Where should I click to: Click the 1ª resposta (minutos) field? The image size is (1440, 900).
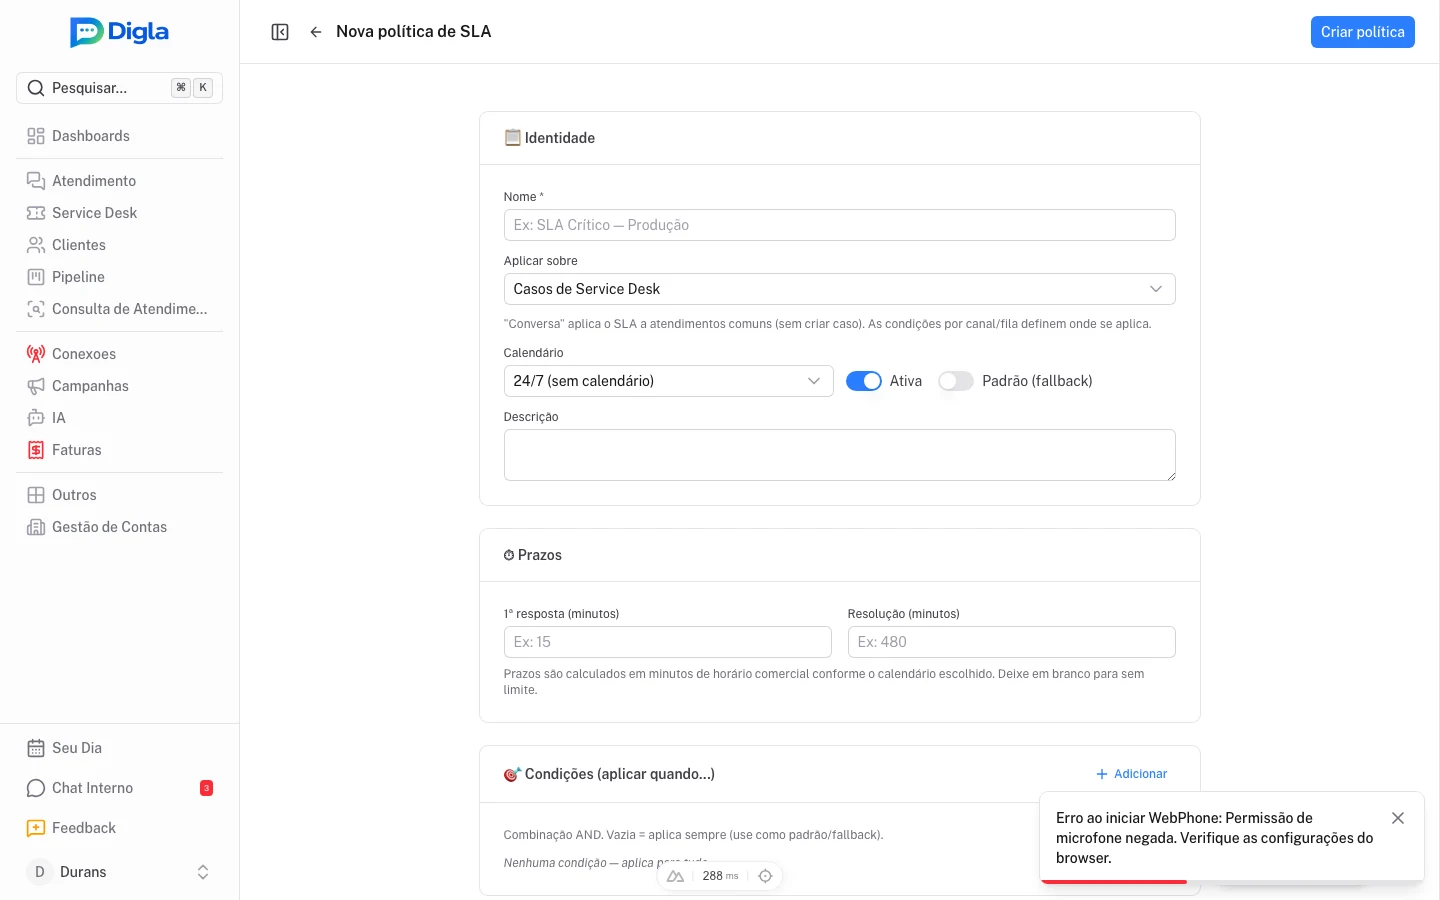coord(668,642)
